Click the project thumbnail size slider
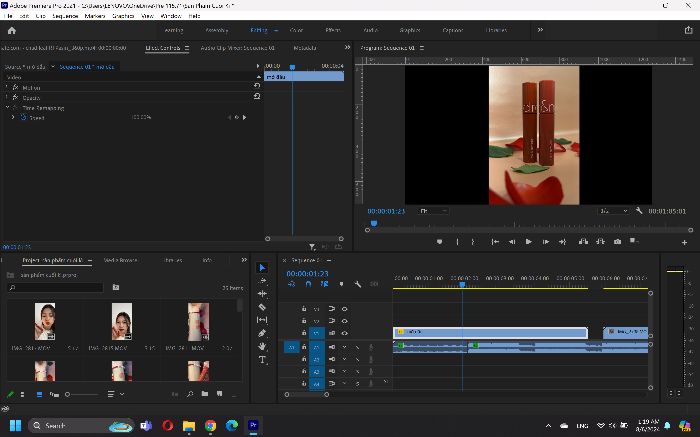Viewport: 700px width, 437px height. pyautogui.click(x=83, y=394)
